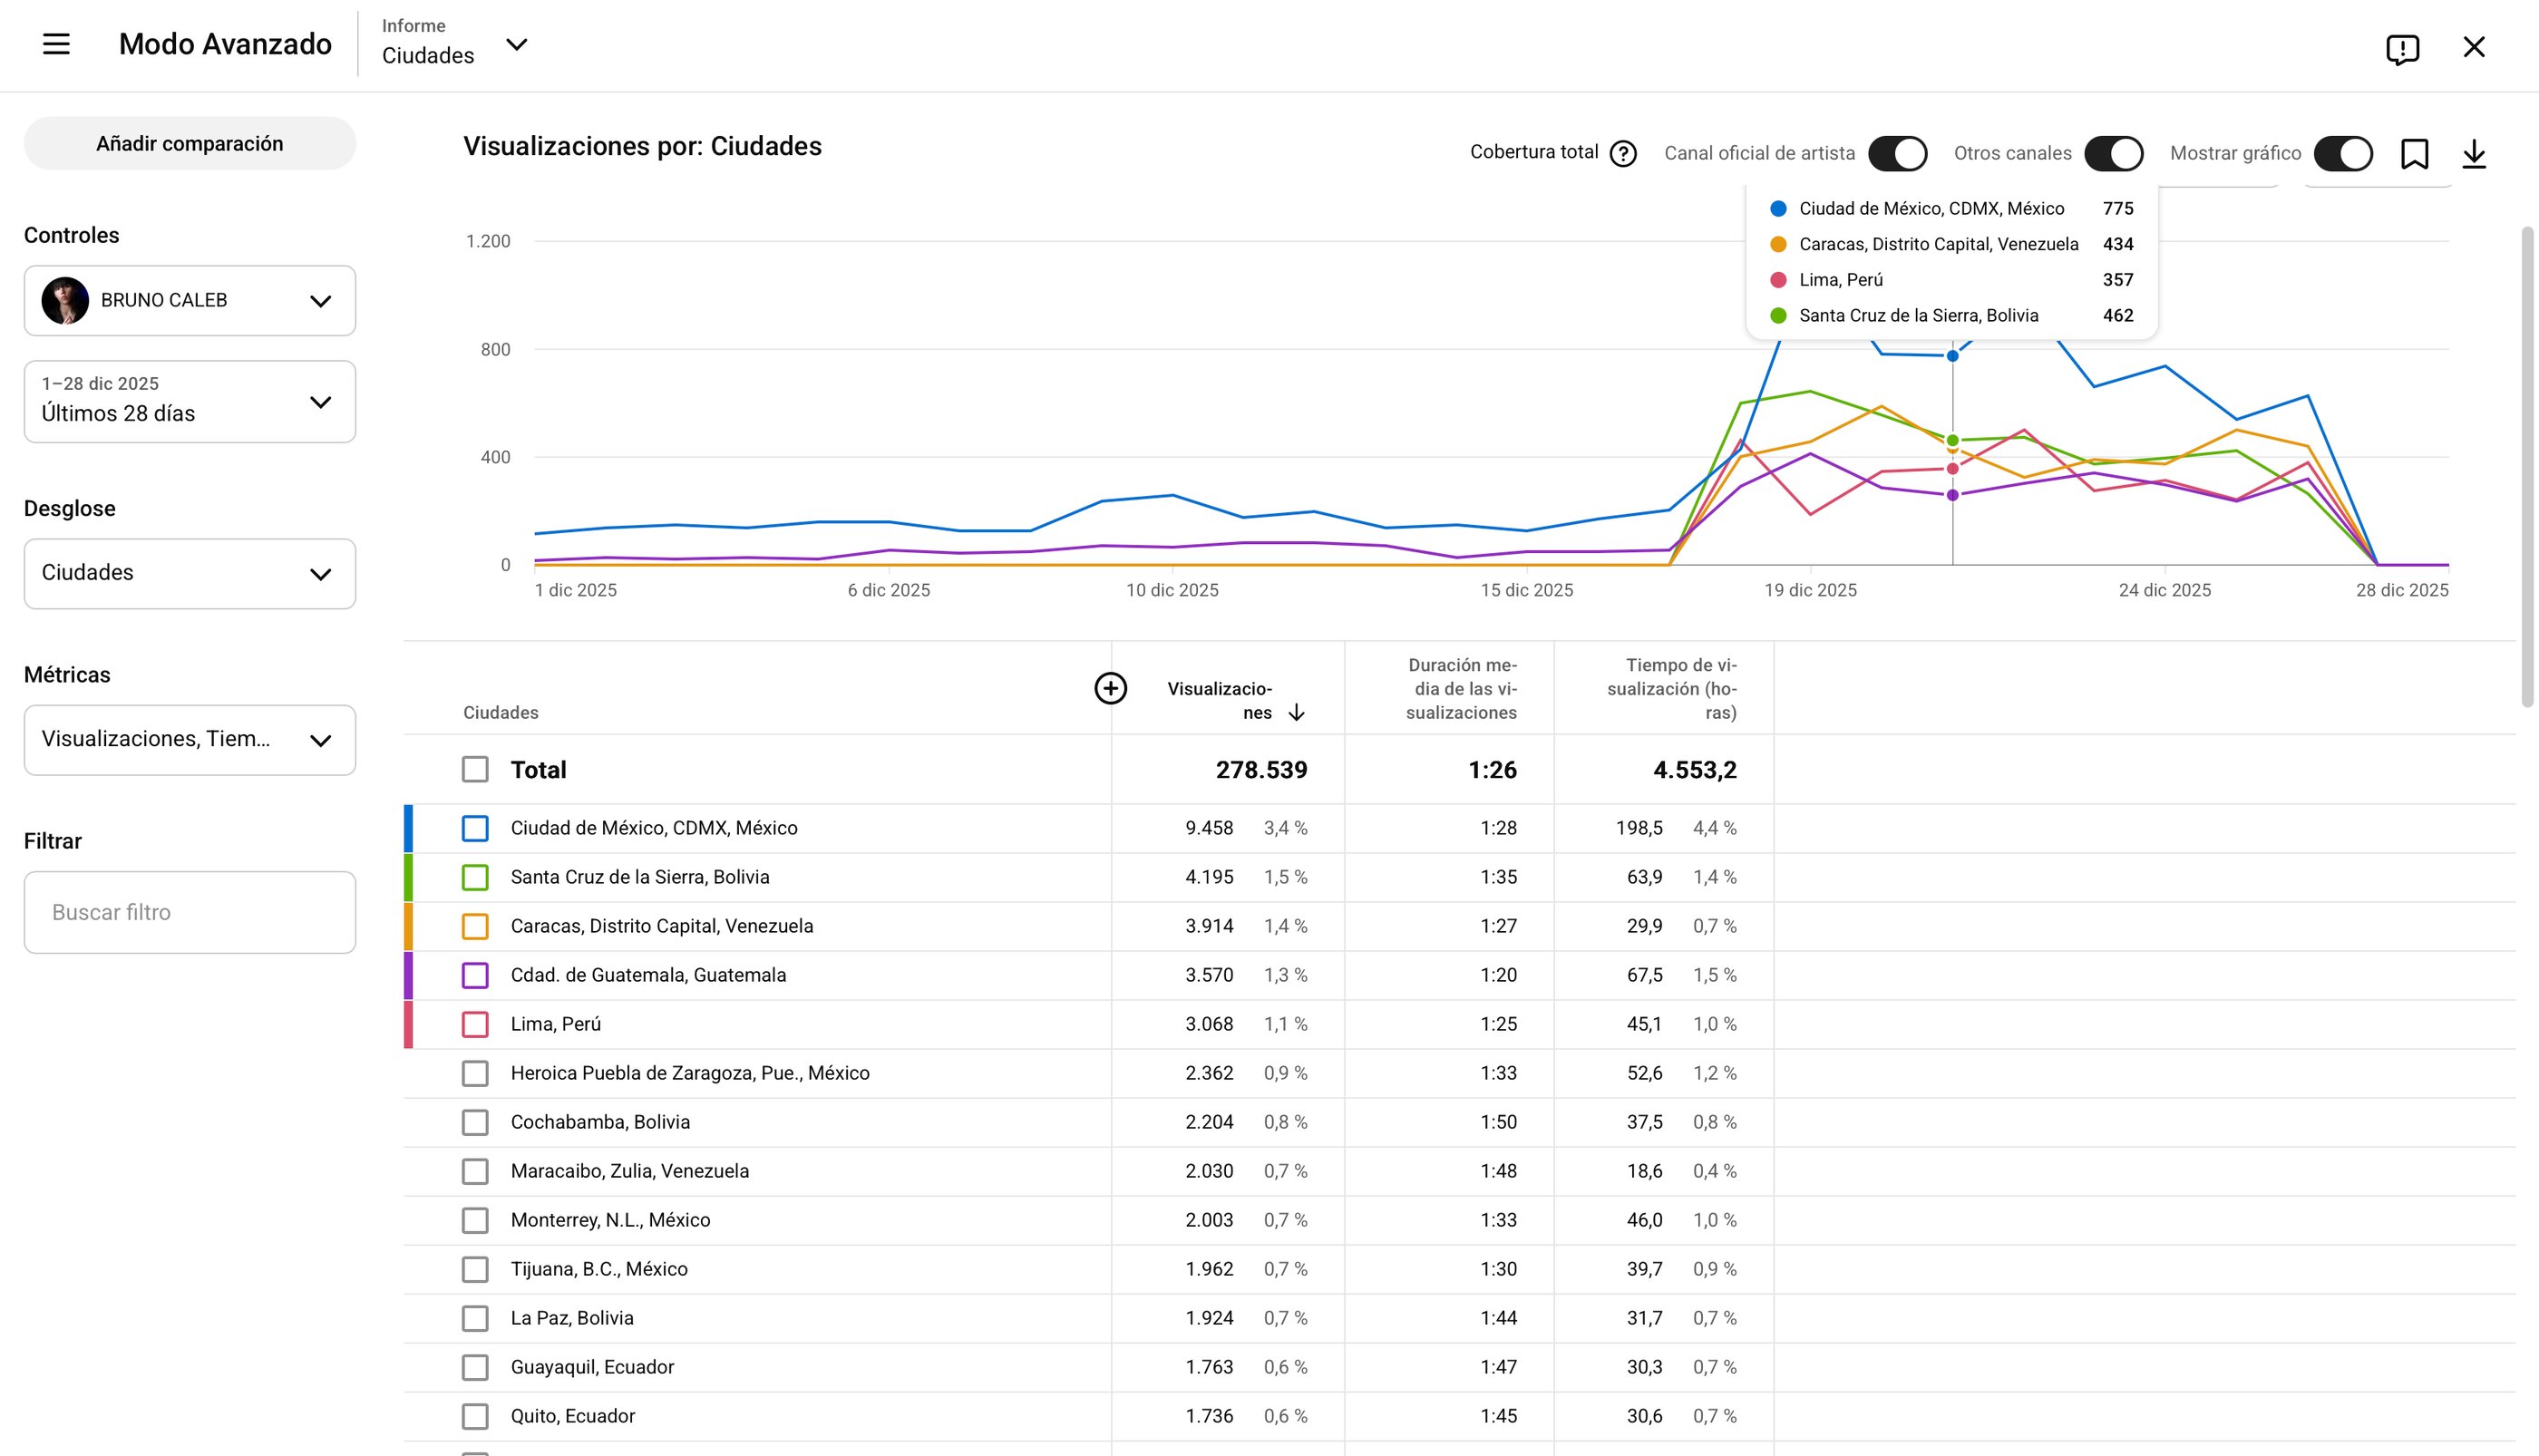Download the report with the download icon
Image resolution: width=2539 pixels, height=1456 pixels.
(x=2473, y=154)
